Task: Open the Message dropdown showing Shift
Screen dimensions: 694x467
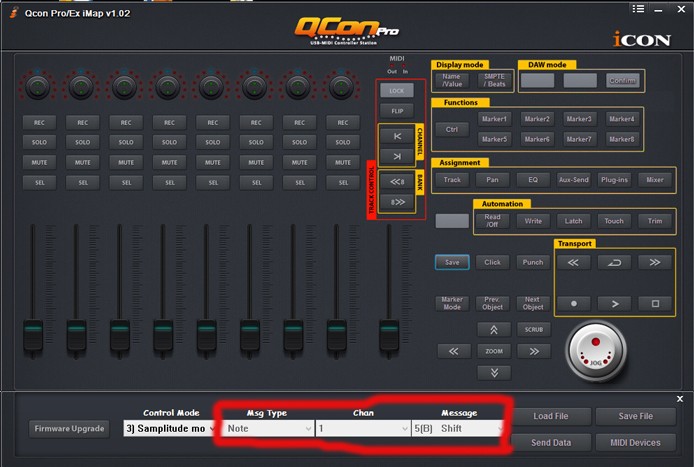Action: [458, 428]
